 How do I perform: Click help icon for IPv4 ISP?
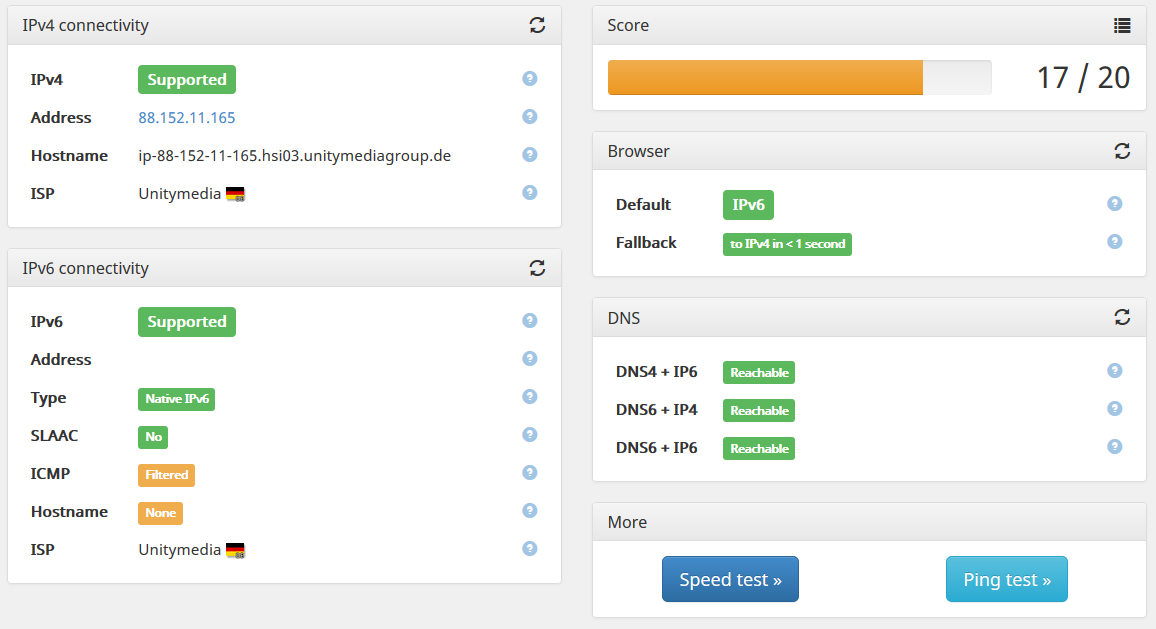tap(530, 193)
